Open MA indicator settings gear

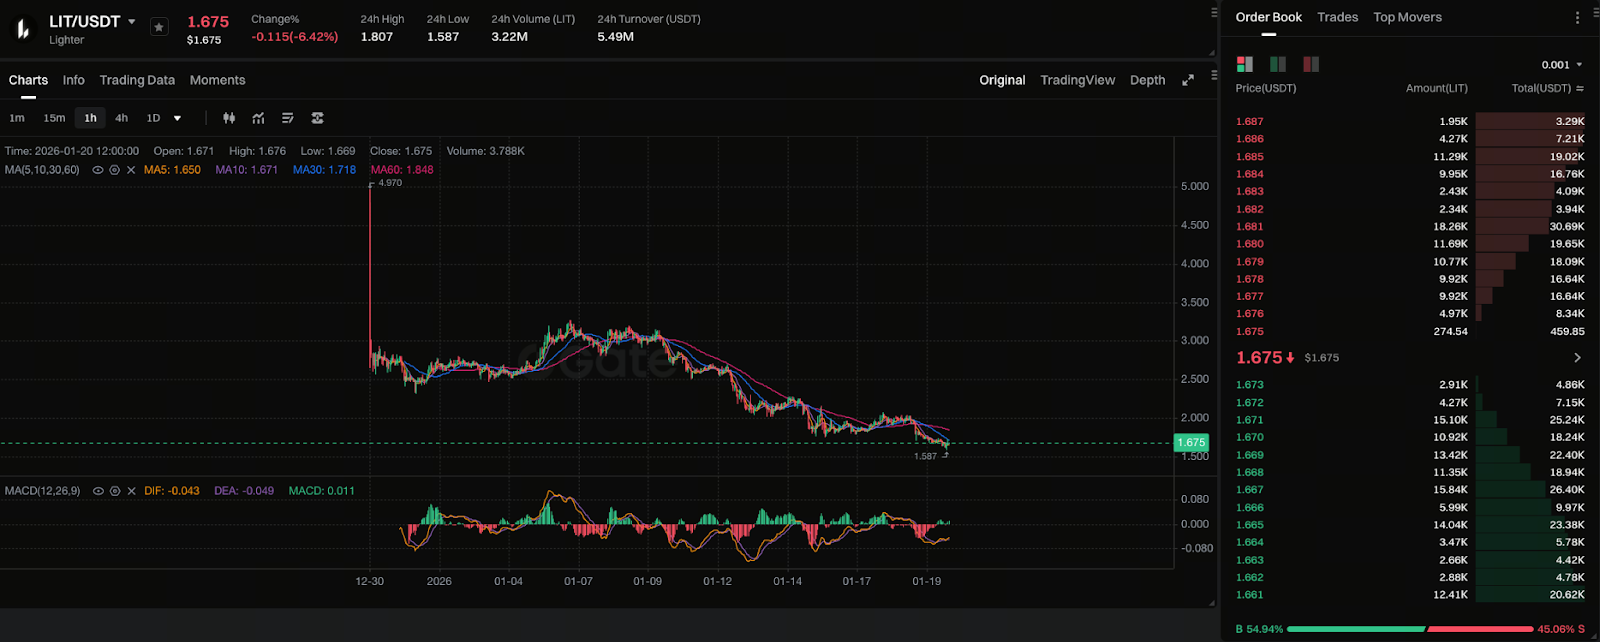click(x=115, y=170)
